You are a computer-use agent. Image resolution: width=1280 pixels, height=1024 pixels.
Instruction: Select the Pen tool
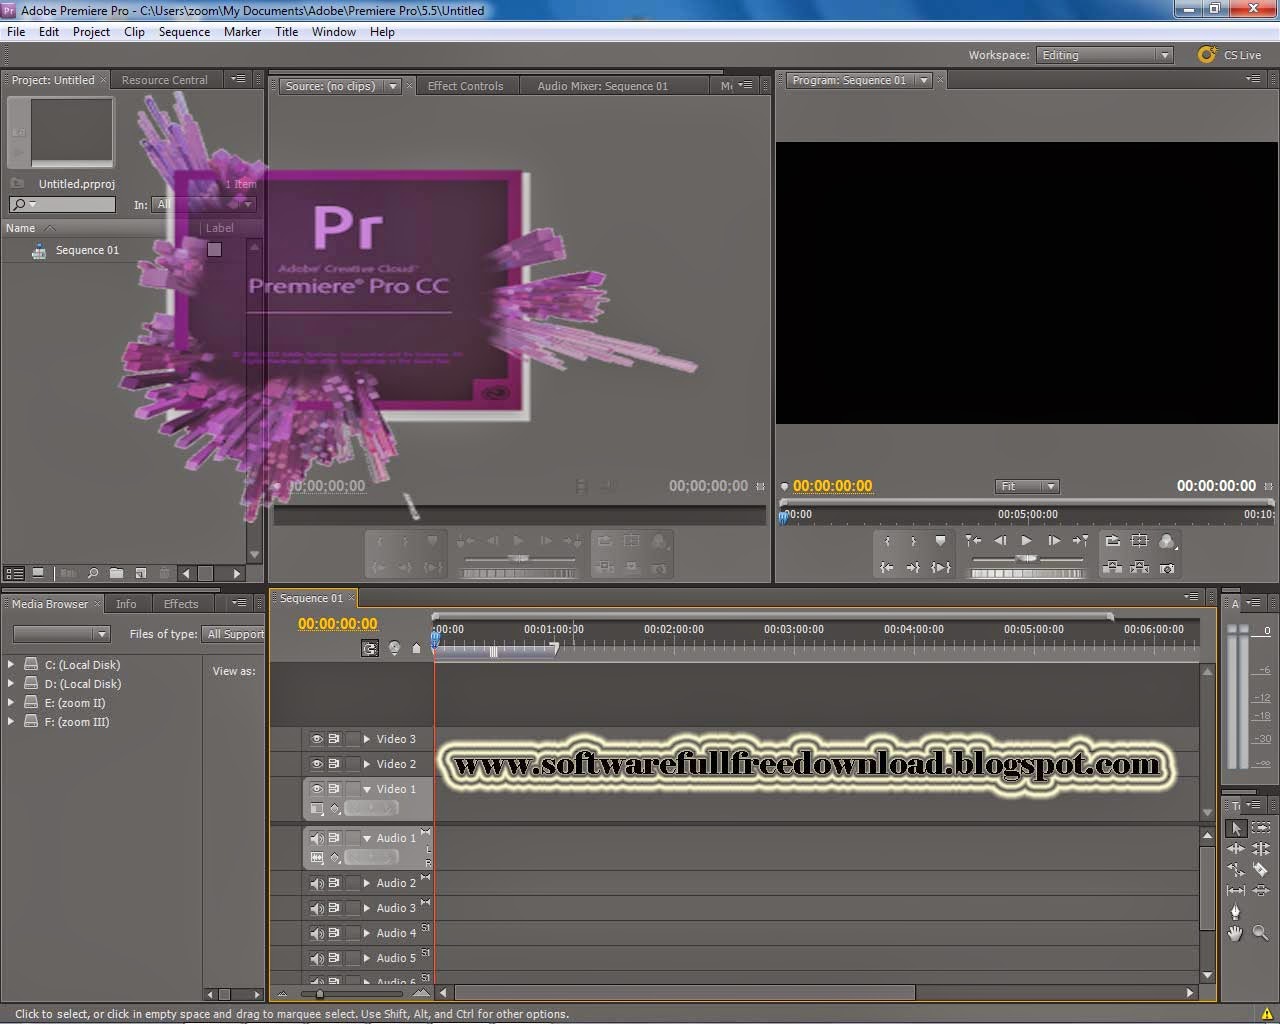point(1236,911)
